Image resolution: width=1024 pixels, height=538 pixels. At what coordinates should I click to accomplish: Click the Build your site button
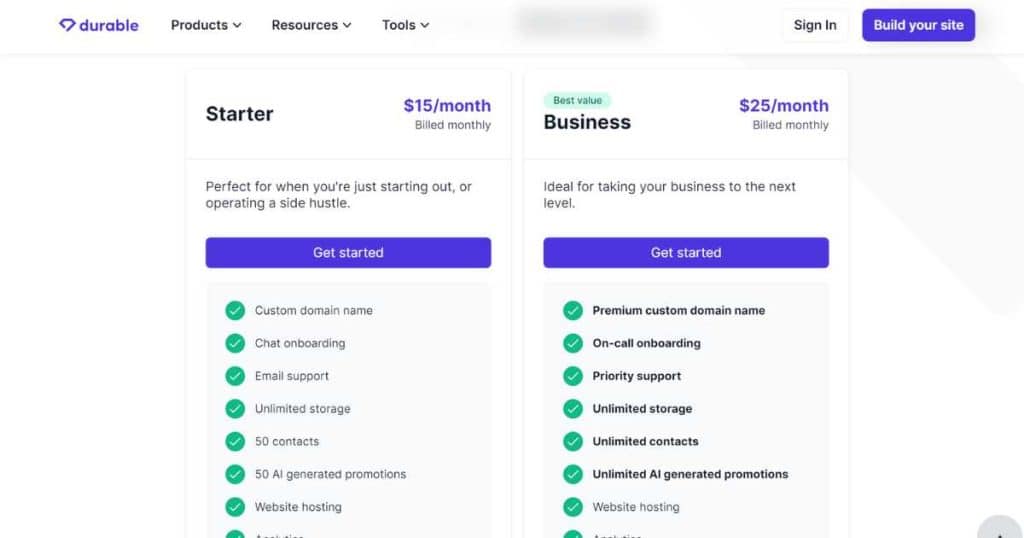pos(918,25)
